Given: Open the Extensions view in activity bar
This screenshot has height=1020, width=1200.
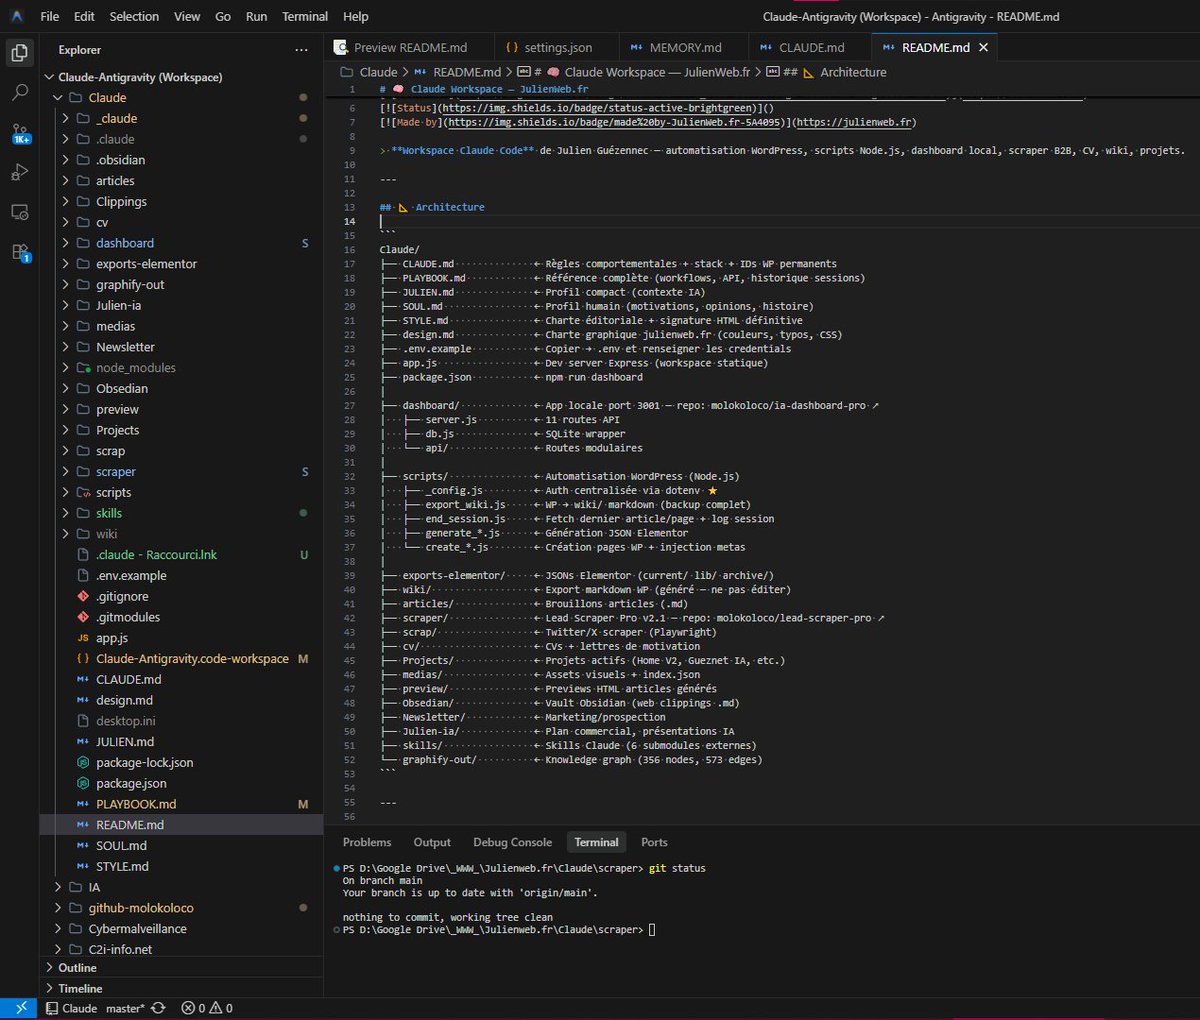Looking at the screenshot, I should (x=19, y=253).
